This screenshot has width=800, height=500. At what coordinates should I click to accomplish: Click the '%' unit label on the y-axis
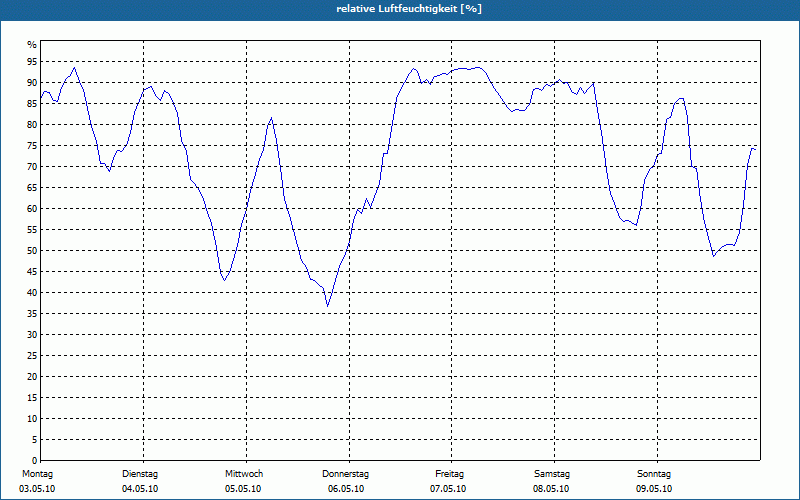coord(32,45)
